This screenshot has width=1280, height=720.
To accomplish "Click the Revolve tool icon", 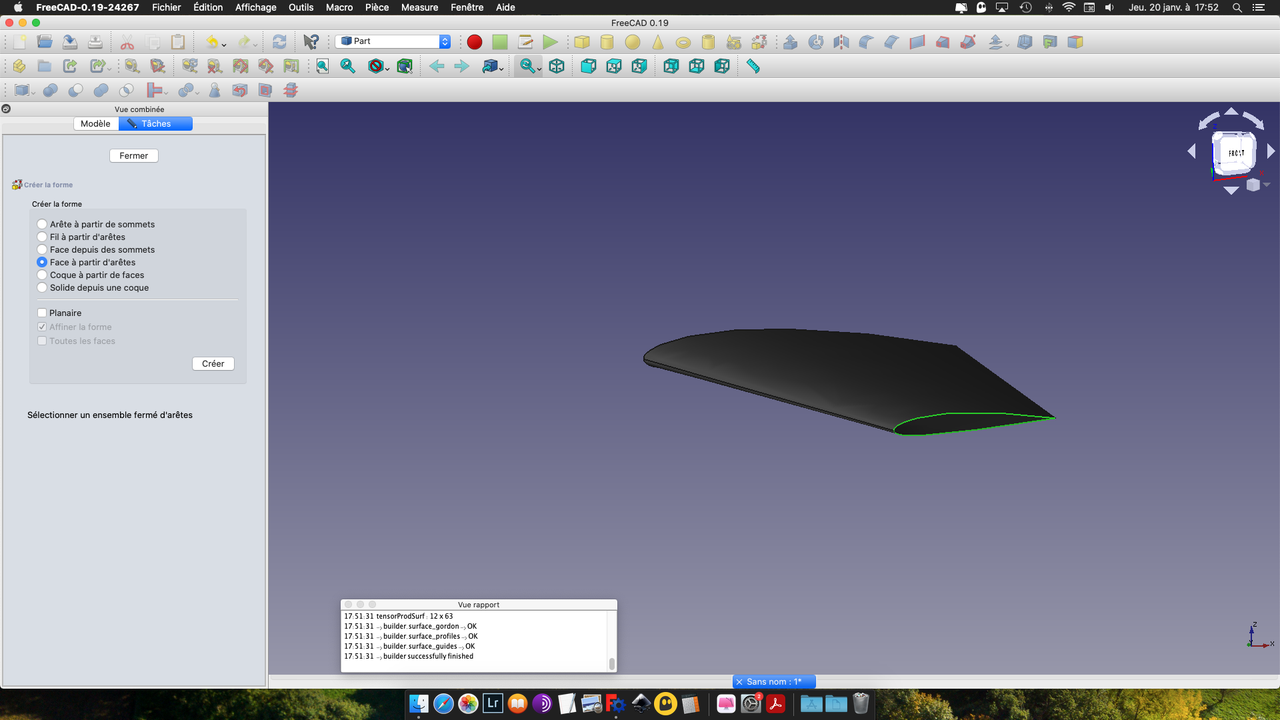I will (x=816, y=42).
